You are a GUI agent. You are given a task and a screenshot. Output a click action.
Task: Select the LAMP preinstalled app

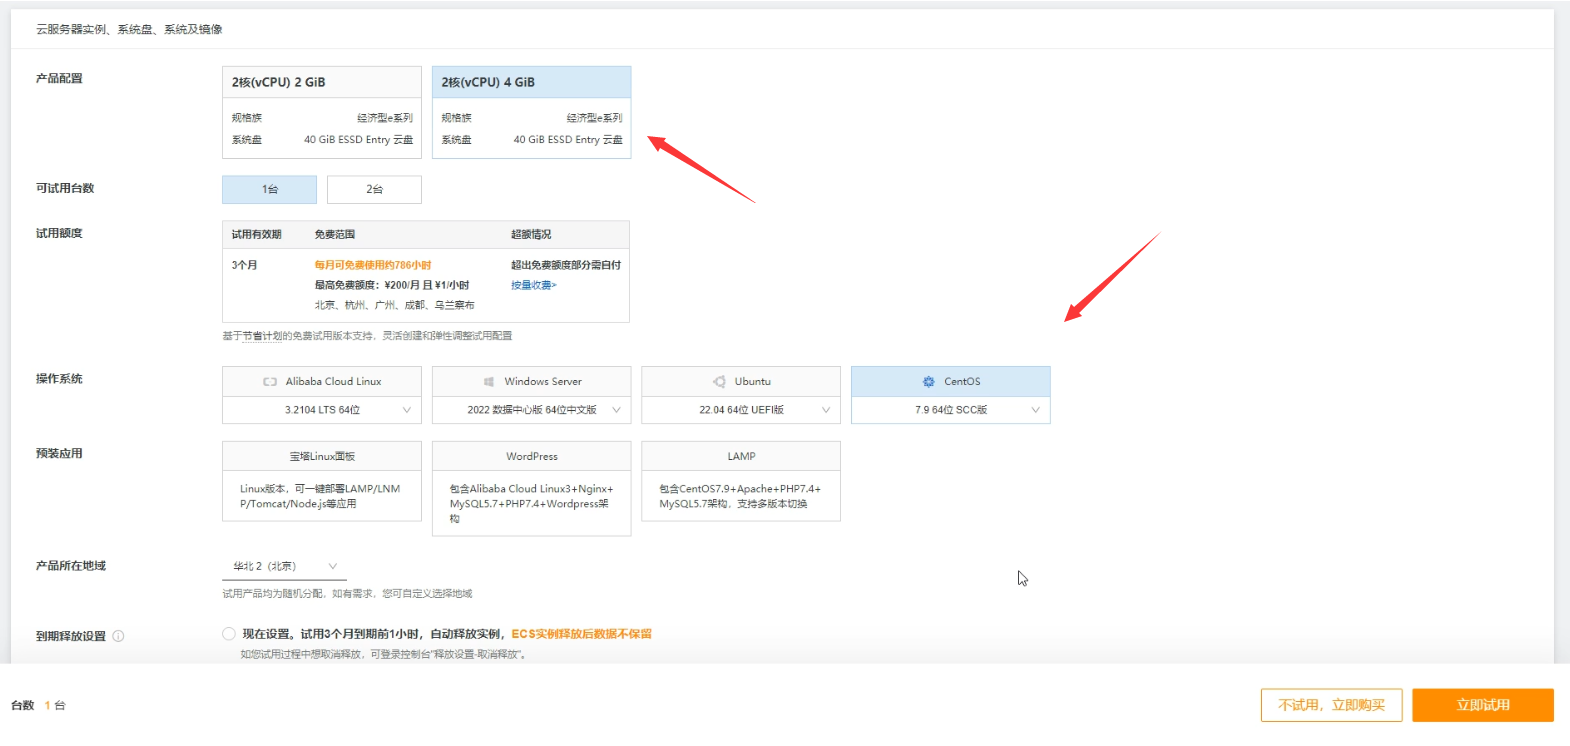coord(741,481)
